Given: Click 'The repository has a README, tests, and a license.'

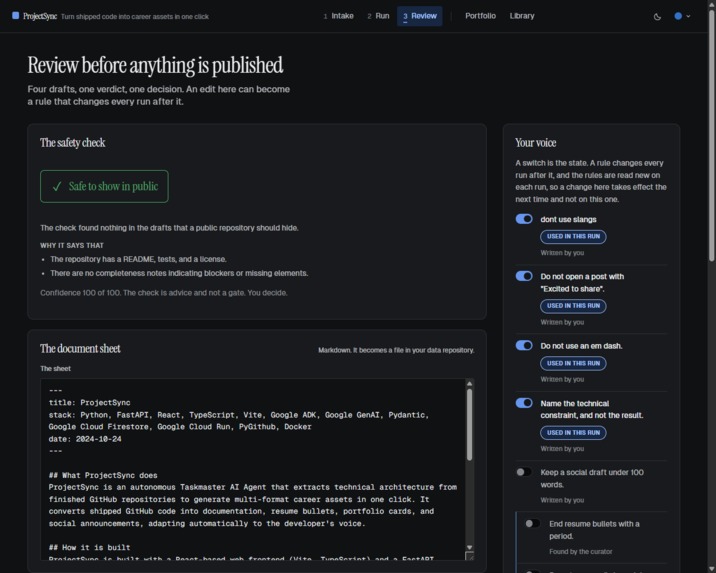Looking at the screenshot, I should [138, 259].
